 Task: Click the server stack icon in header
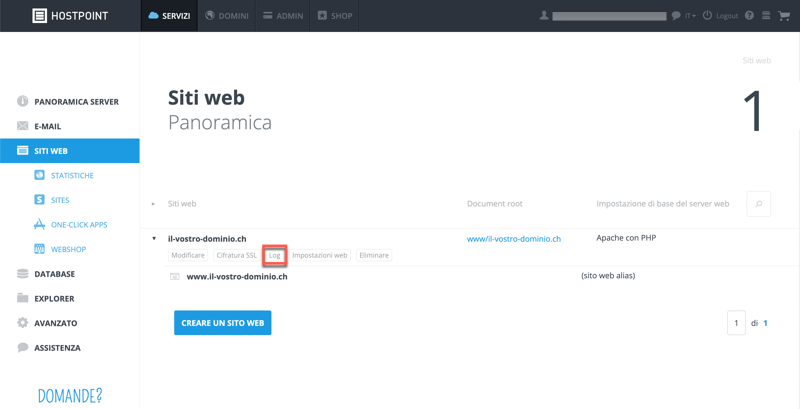pos(766,15)
